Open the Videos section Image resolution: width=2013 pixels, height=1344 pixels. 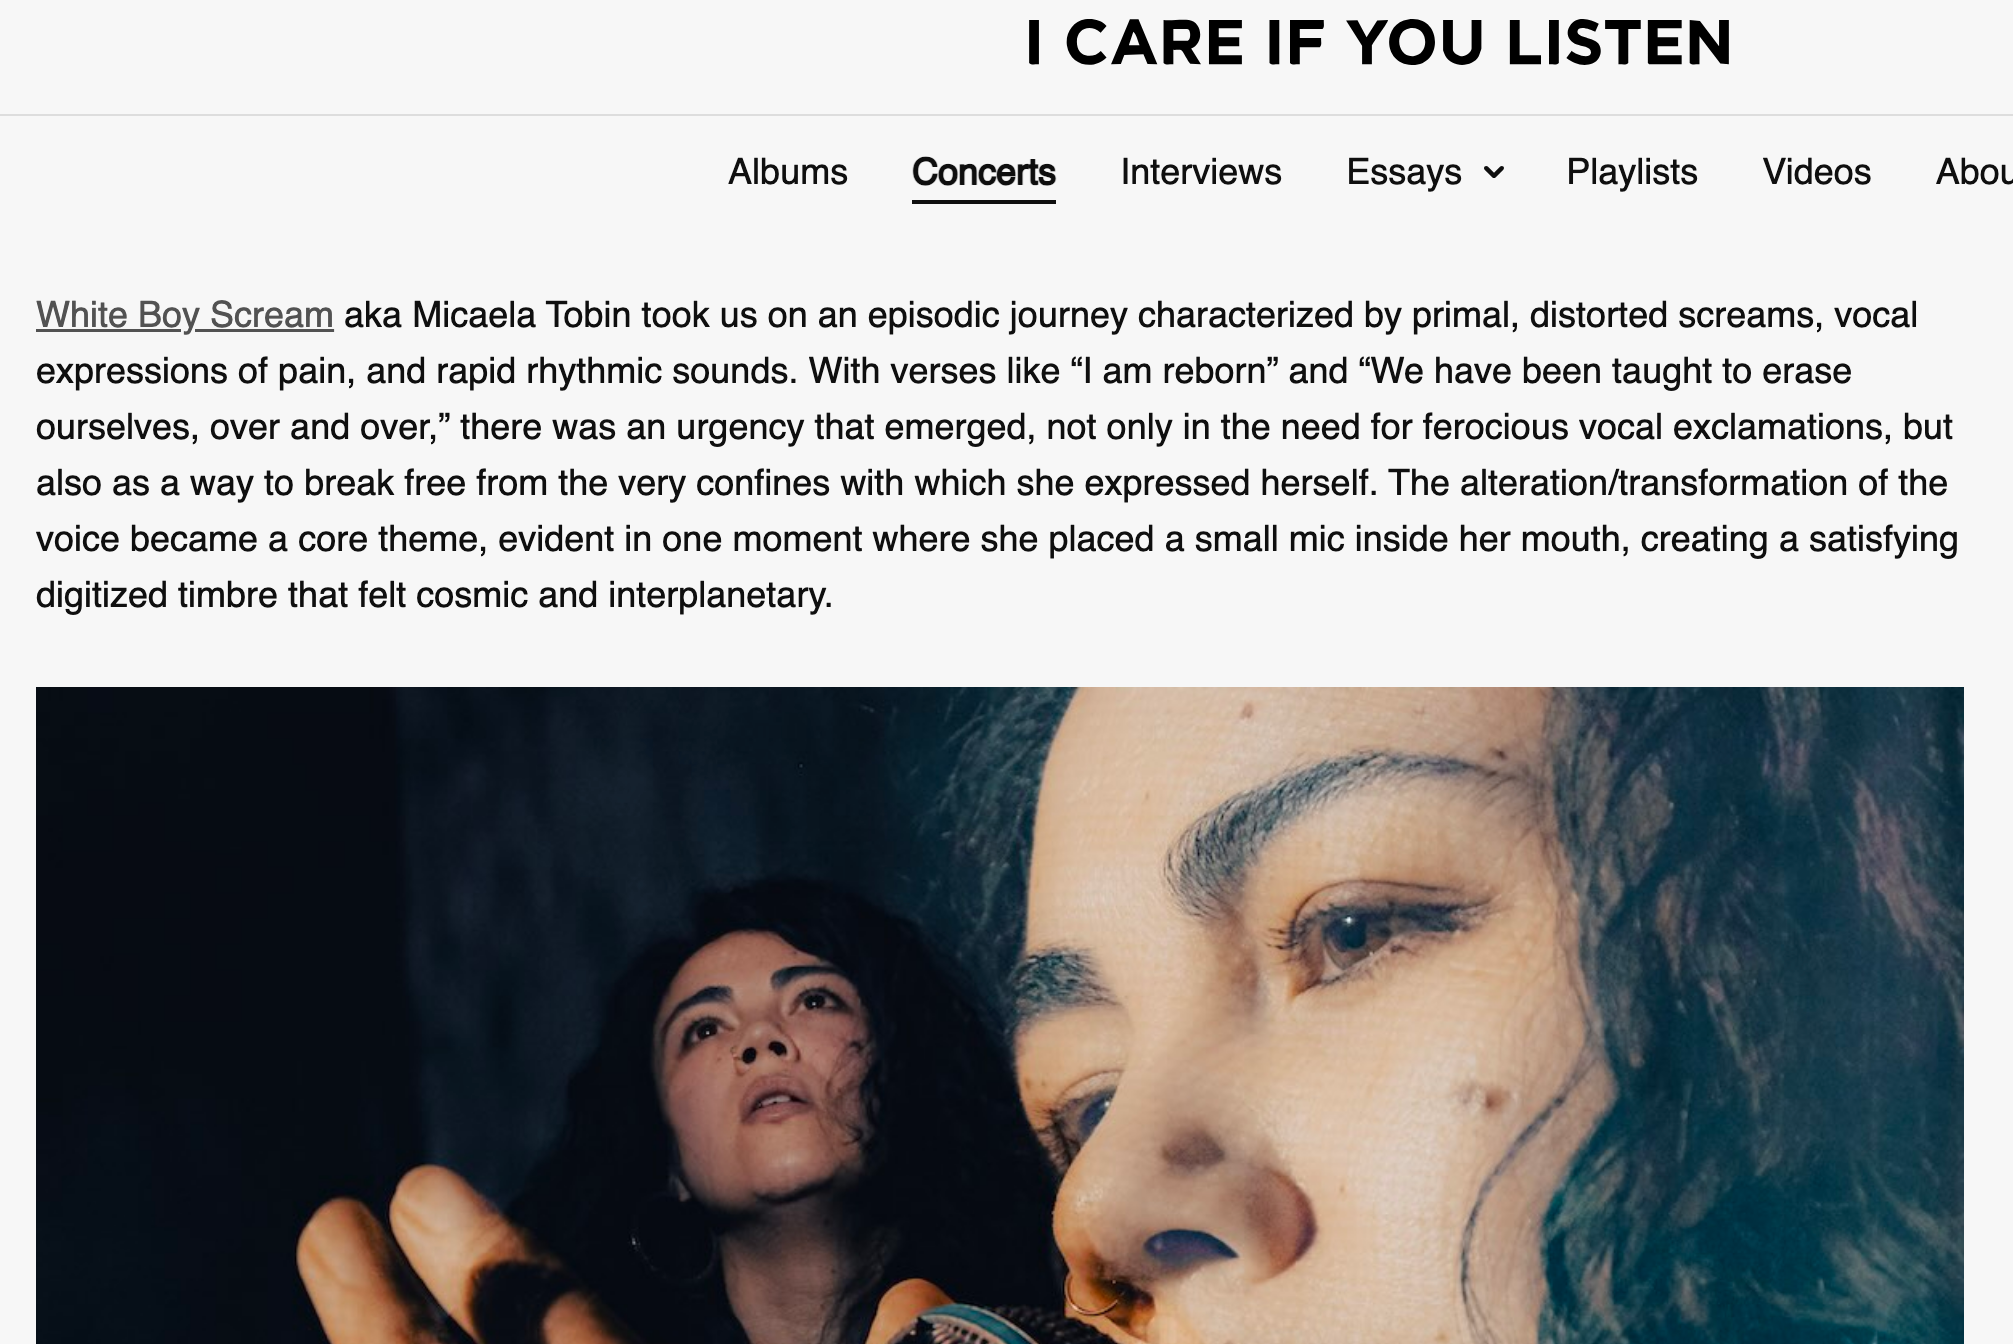click(1816, 172)
